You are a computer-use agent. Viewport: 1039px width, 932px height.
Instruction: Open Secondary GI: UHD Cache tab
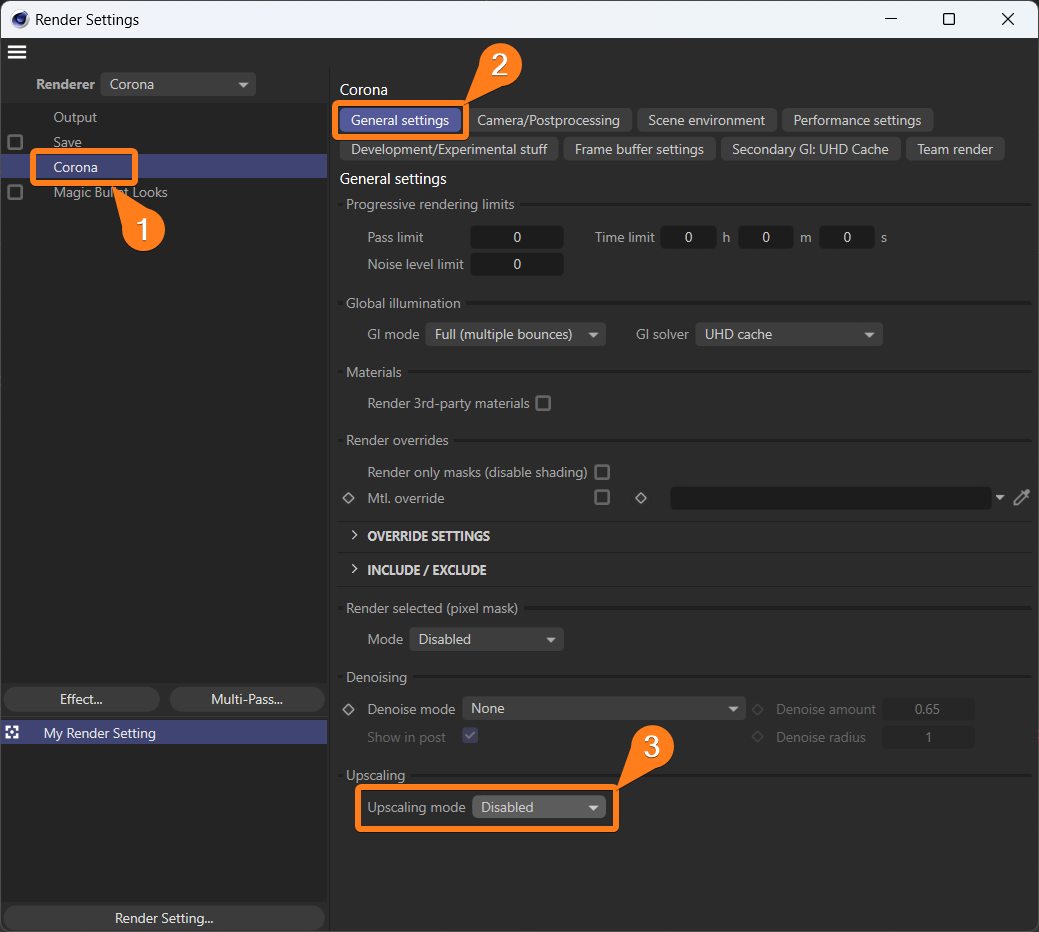click(810, 149)
